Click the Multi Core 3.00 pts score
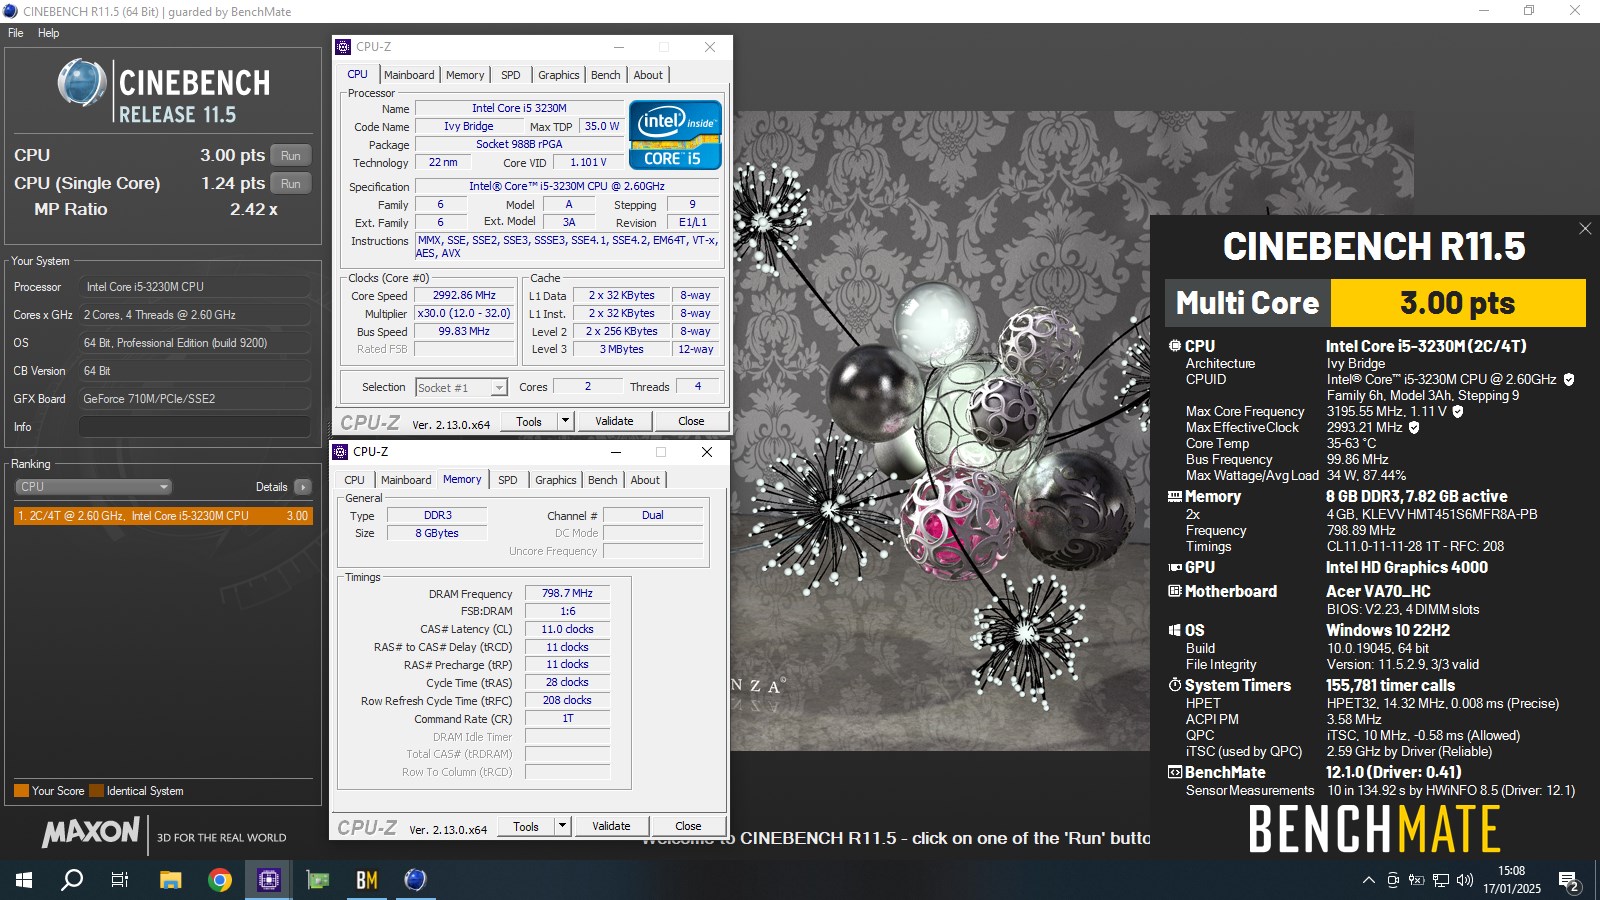The height and width of the screenshot is (900, 1600). [x=1457, y=303]
